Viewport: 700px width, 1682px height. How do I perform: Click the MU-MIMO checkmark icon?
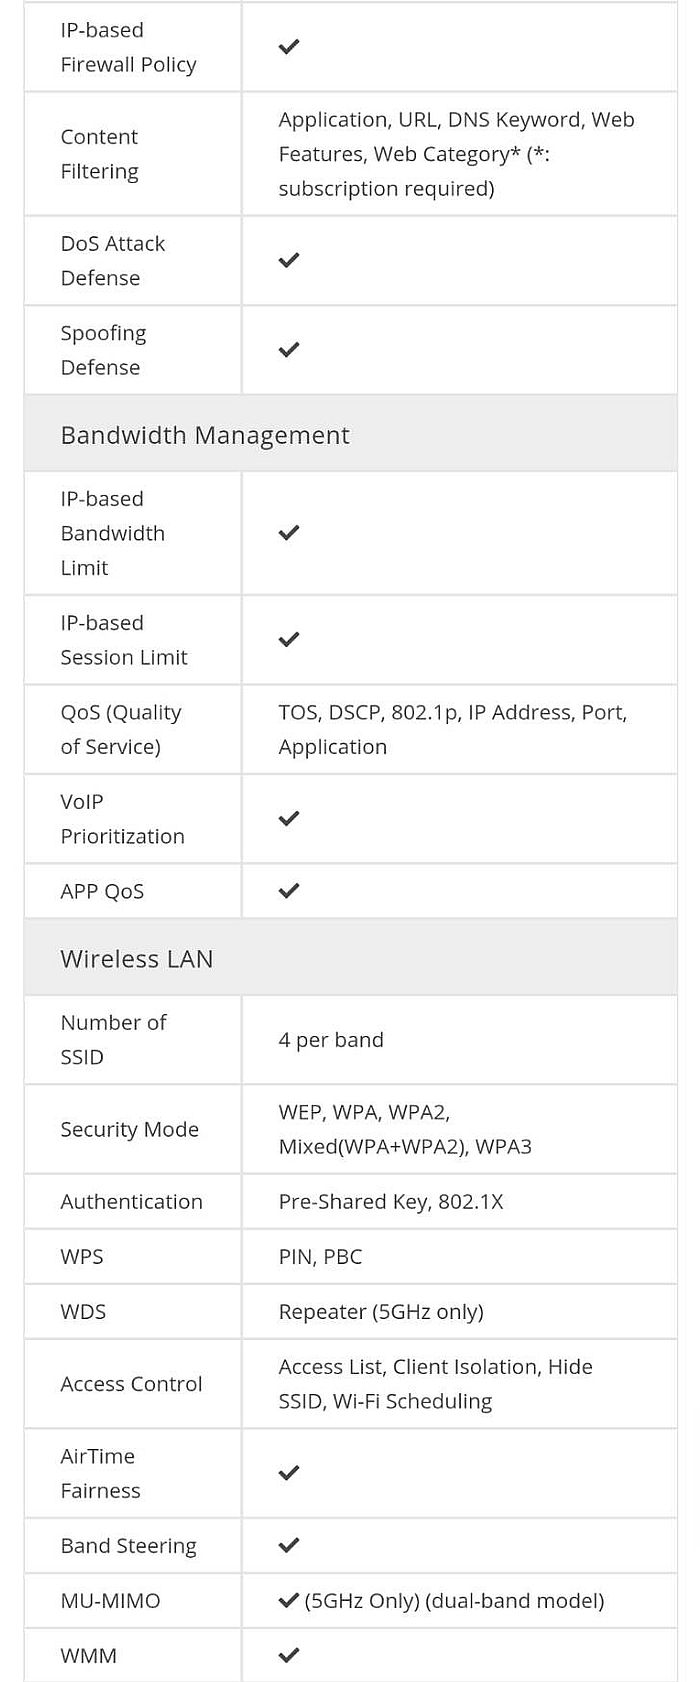pos(289,1600)
